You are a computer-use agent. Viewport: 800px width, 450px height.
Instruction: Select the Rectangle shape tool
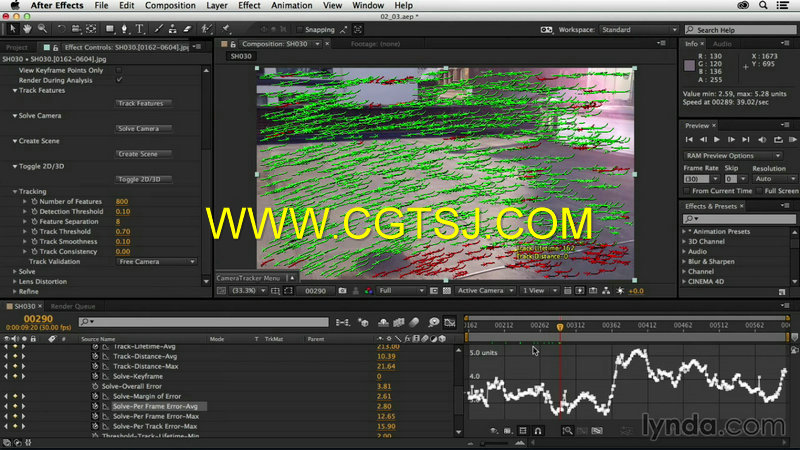point(110,29)
